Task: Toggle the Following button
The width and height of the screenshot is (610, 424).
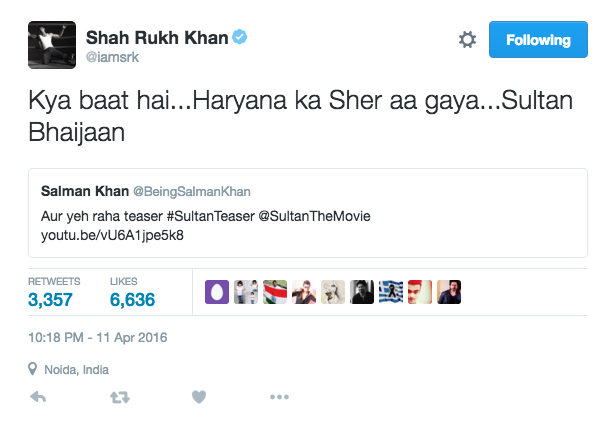Action: point(538,40)
